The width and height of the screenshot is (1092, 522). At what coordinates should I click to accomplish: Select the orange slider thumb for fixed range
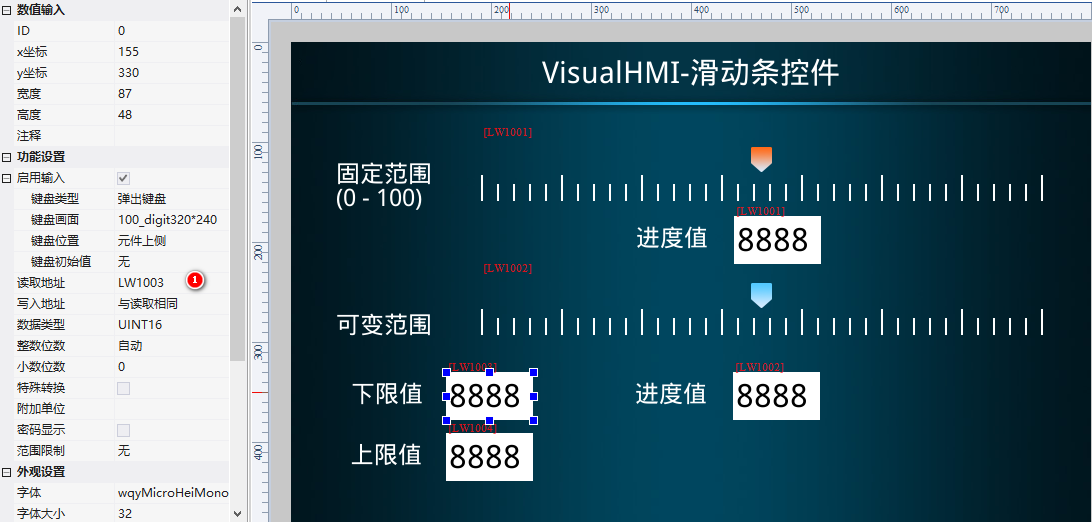[x=761, y=159]
